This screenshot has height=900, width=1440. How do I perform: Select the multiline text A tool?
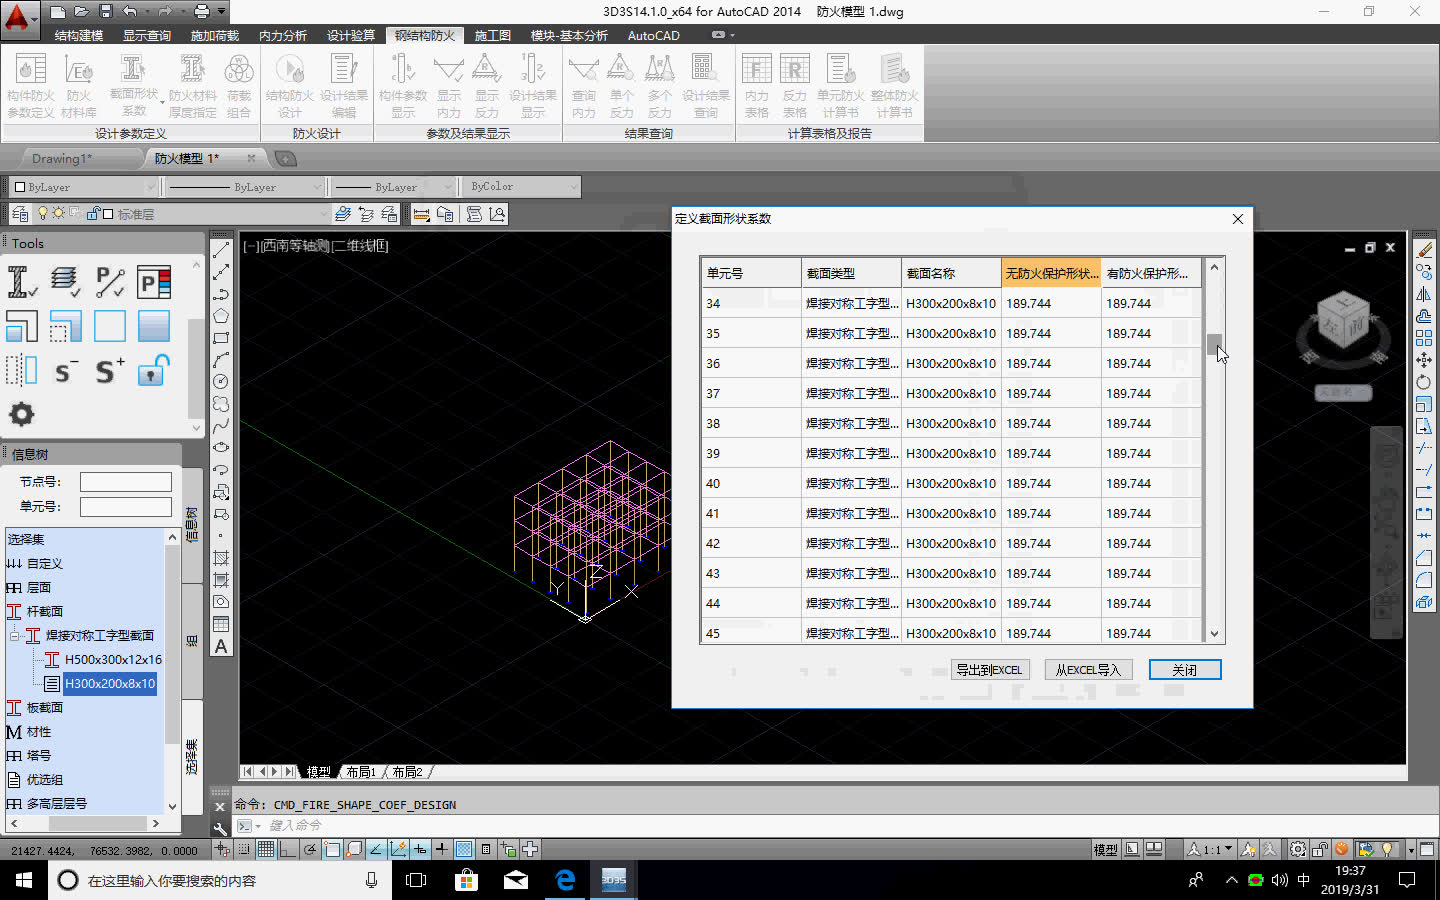point(221,646)
